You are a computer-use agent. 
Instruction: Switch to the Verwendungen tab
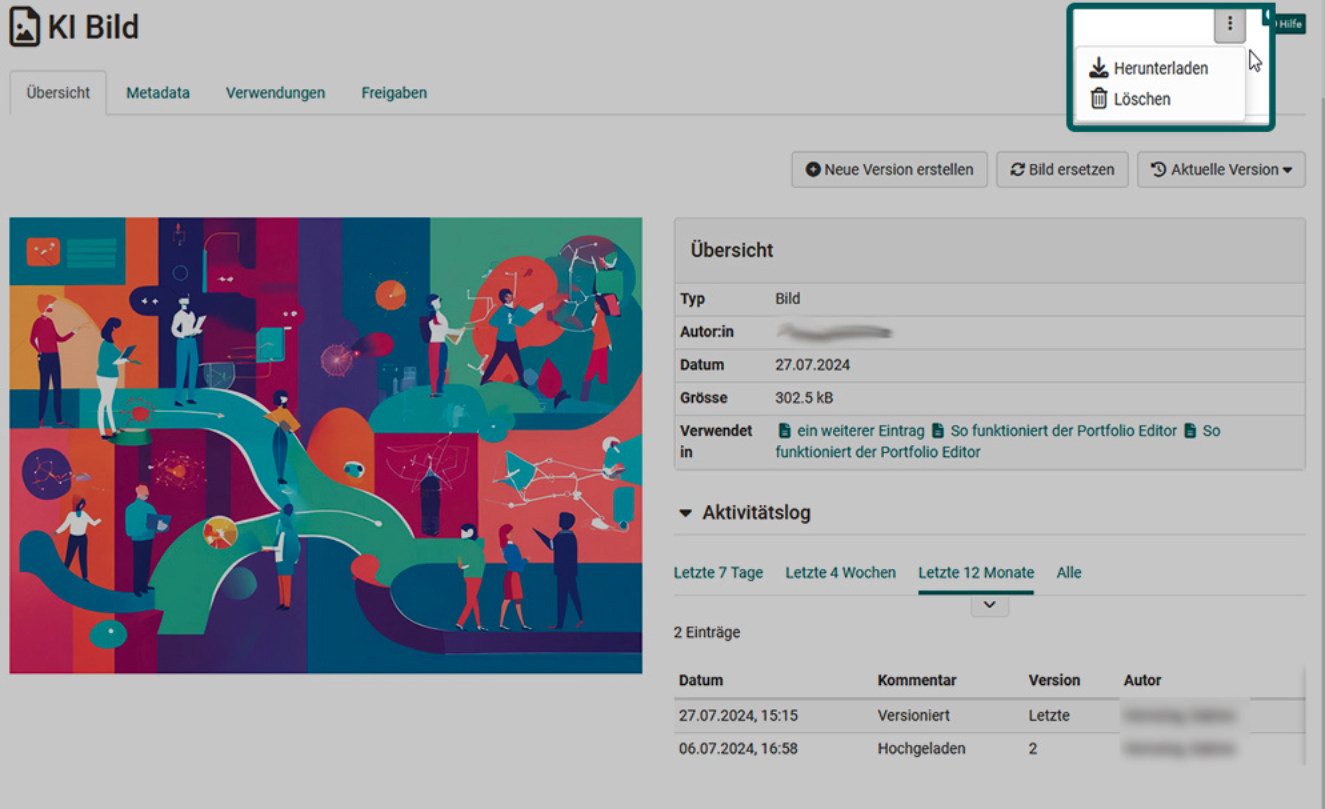pos(275,92)
